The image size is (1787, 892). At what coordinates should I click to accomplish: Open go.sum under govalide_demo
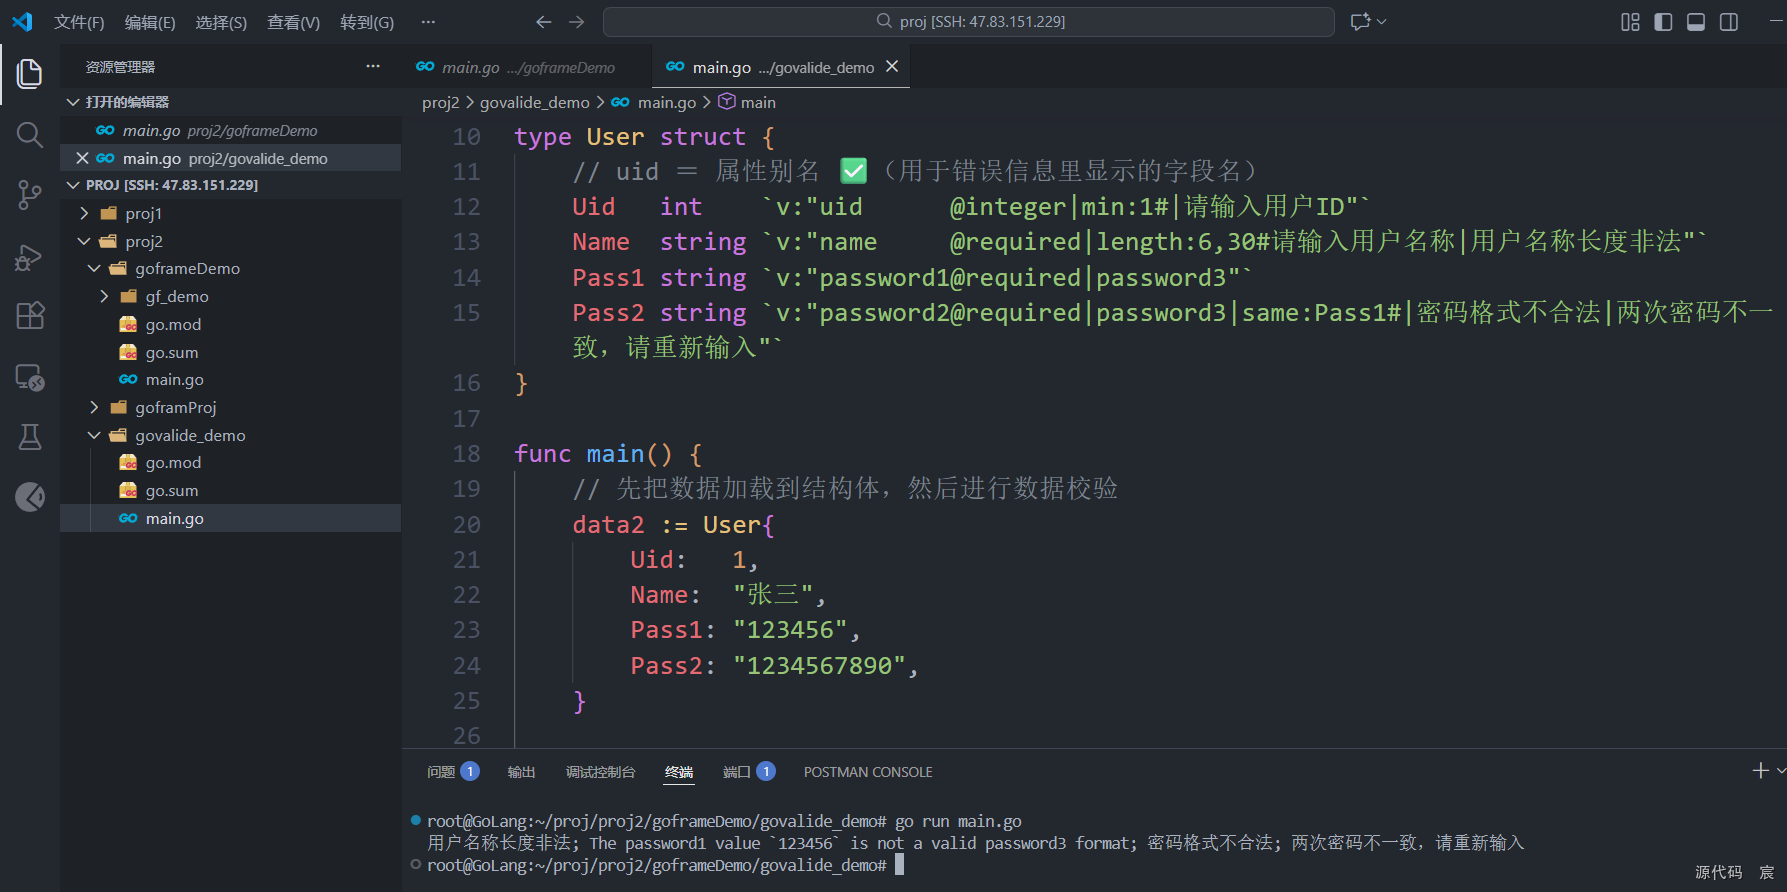230,490
